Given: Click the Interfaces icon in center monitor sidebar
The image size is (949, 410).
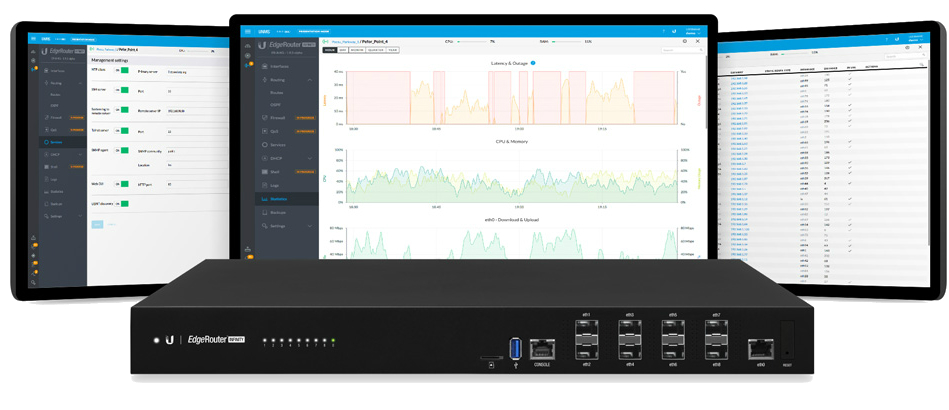Looking at the screenshot, I should [264, 66].
